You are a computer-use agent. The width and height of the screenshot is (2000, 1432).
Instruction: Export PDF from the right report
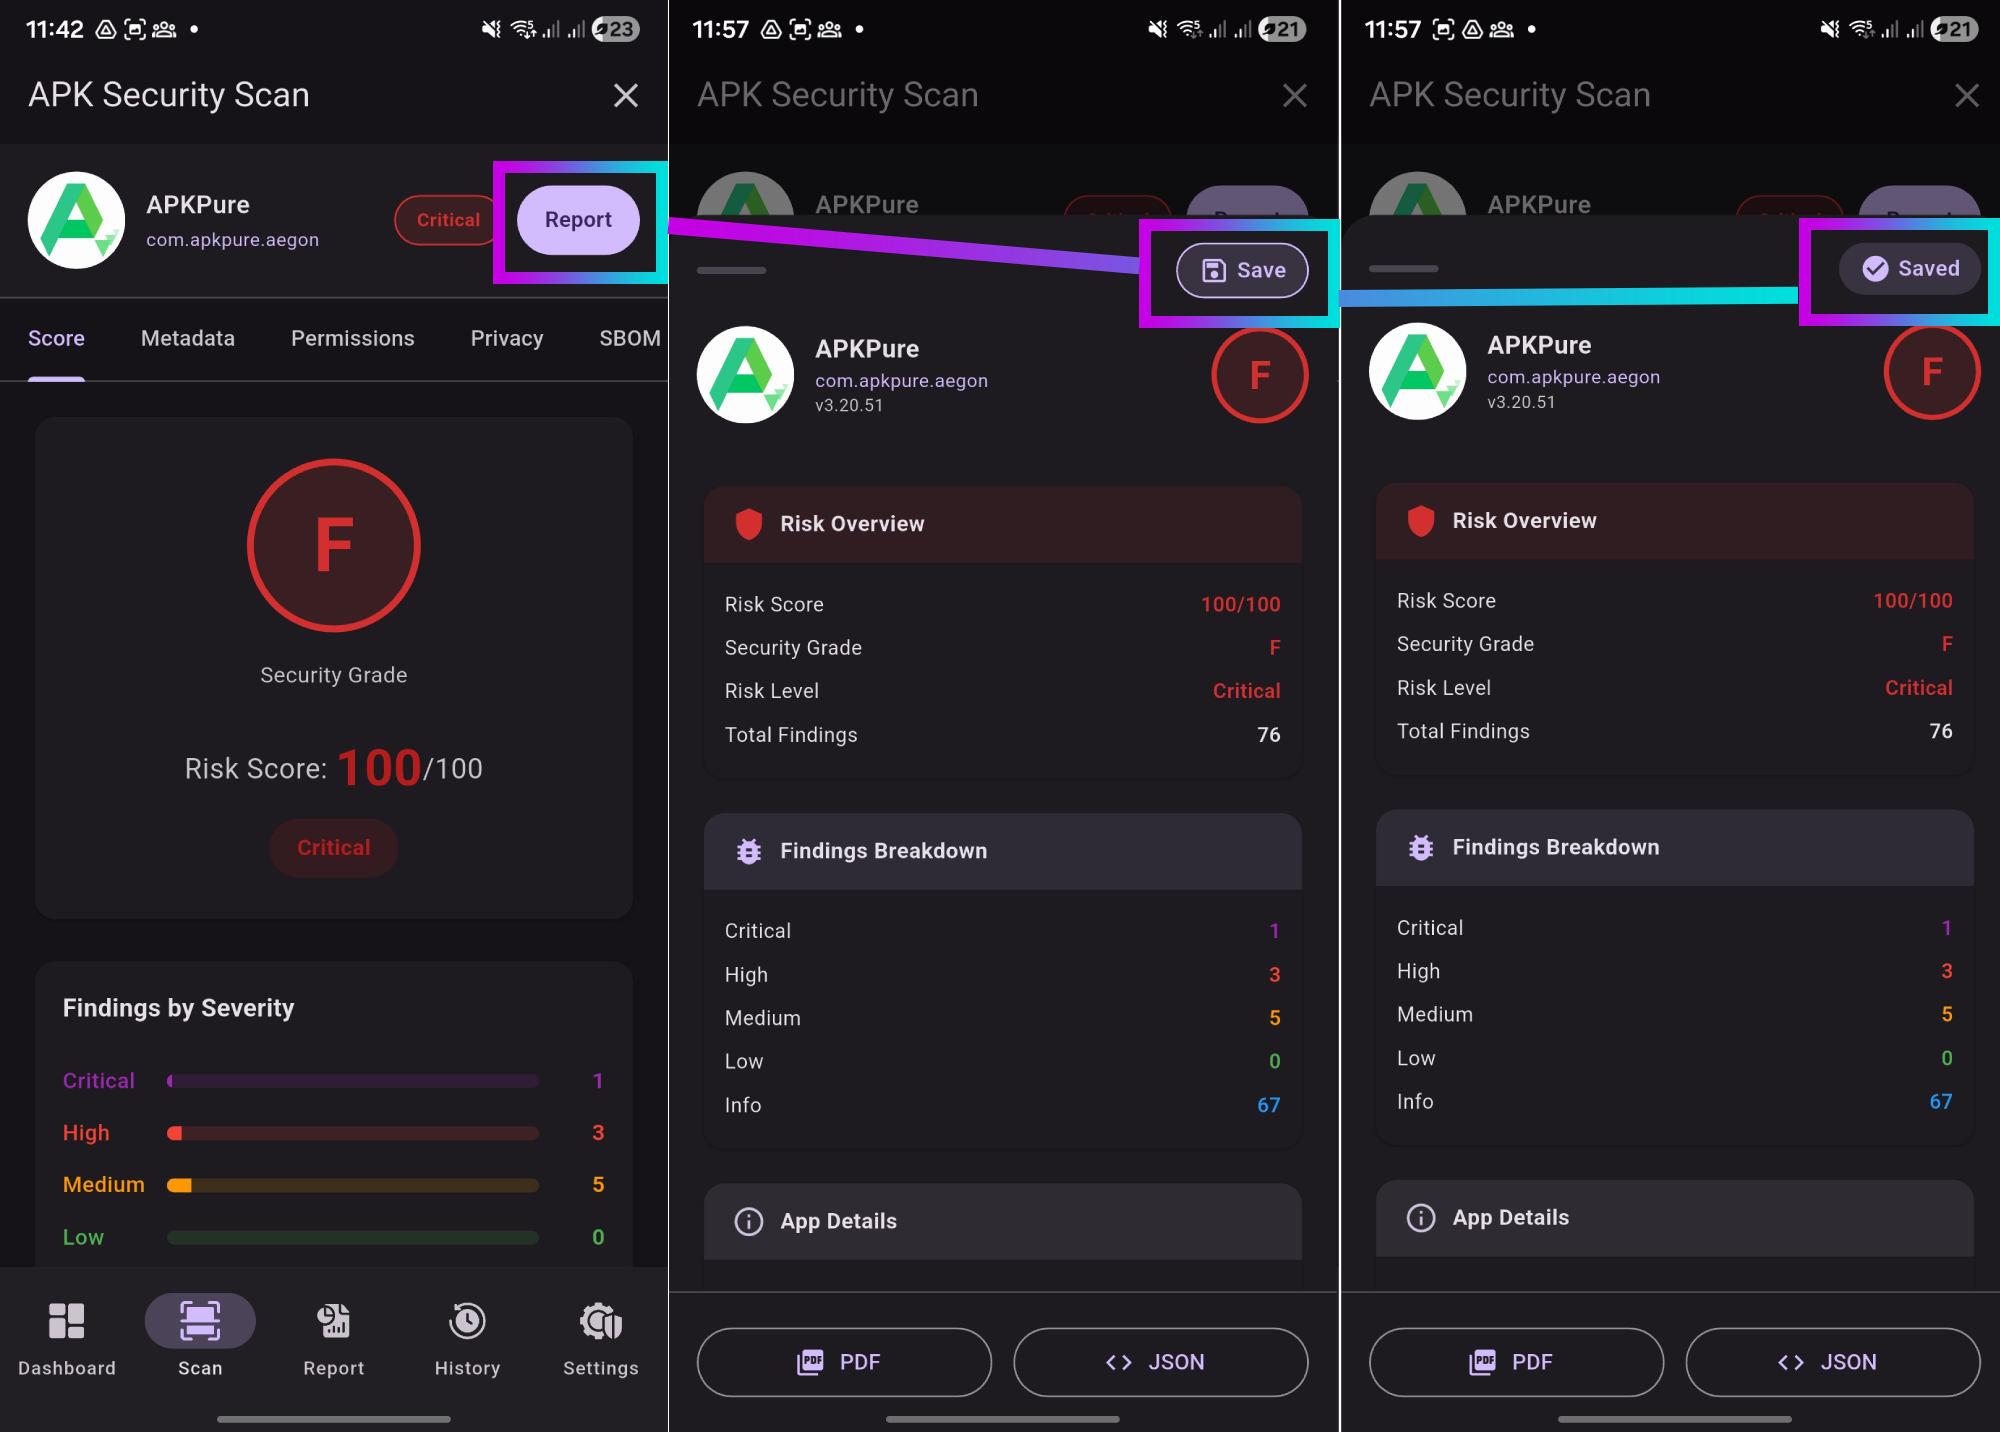click(x=1516, y=1362)
